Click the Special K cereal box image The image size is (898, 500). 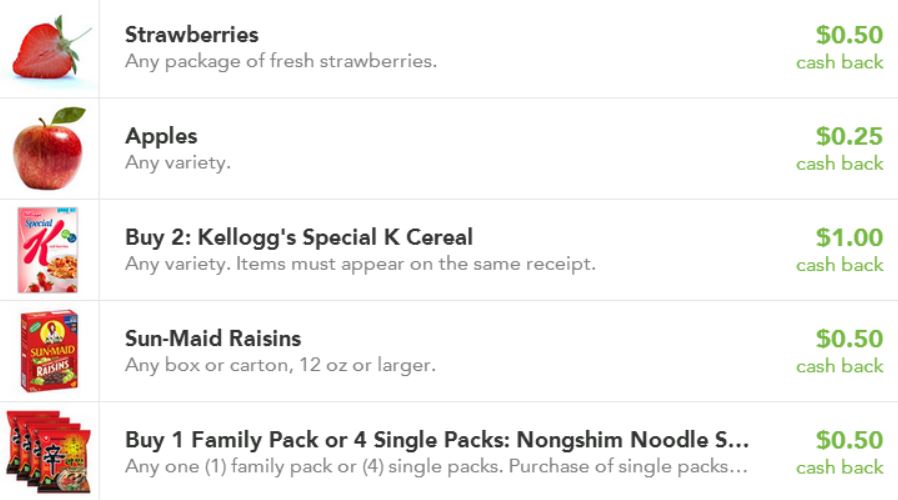47,250
